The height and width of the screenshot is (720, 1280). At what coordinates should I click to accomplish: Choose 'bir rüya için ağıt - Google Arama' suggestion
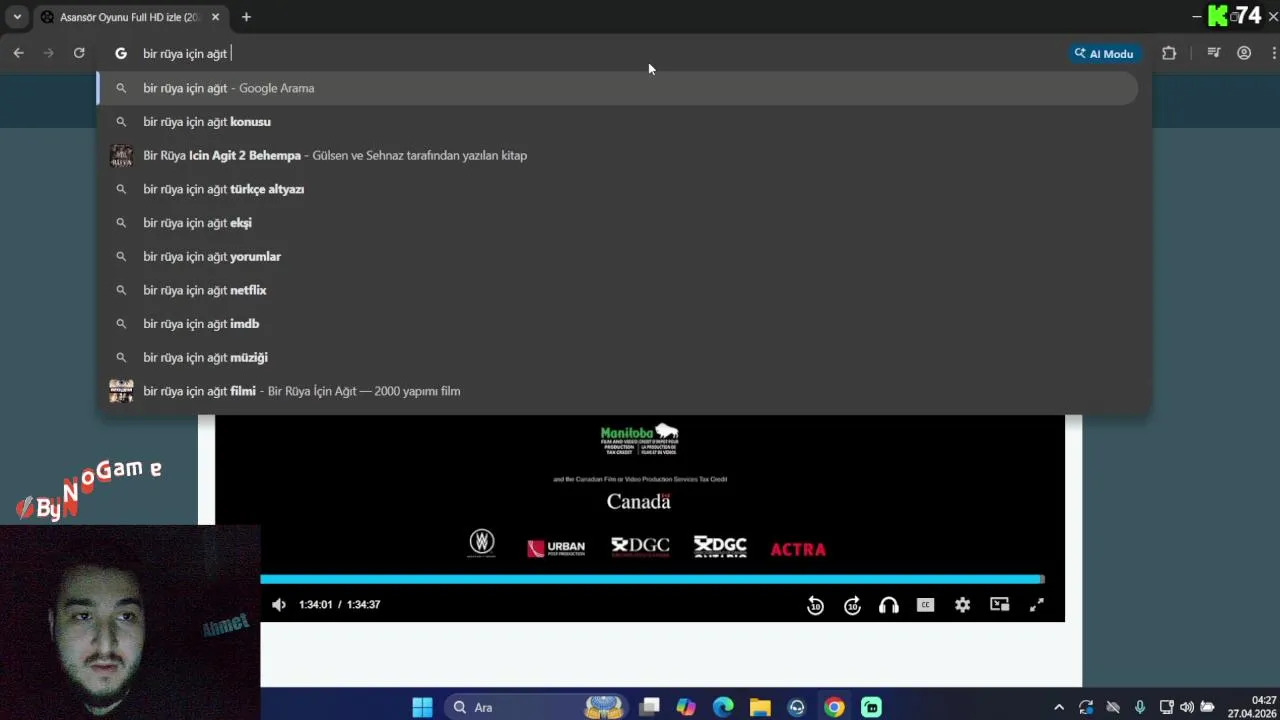tap(617, 88)
